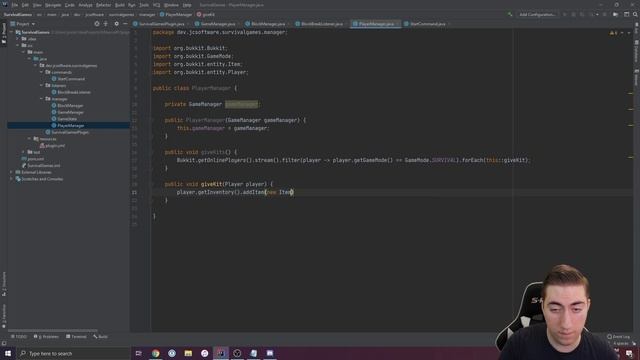Open the Edit menu

point(25,5)
